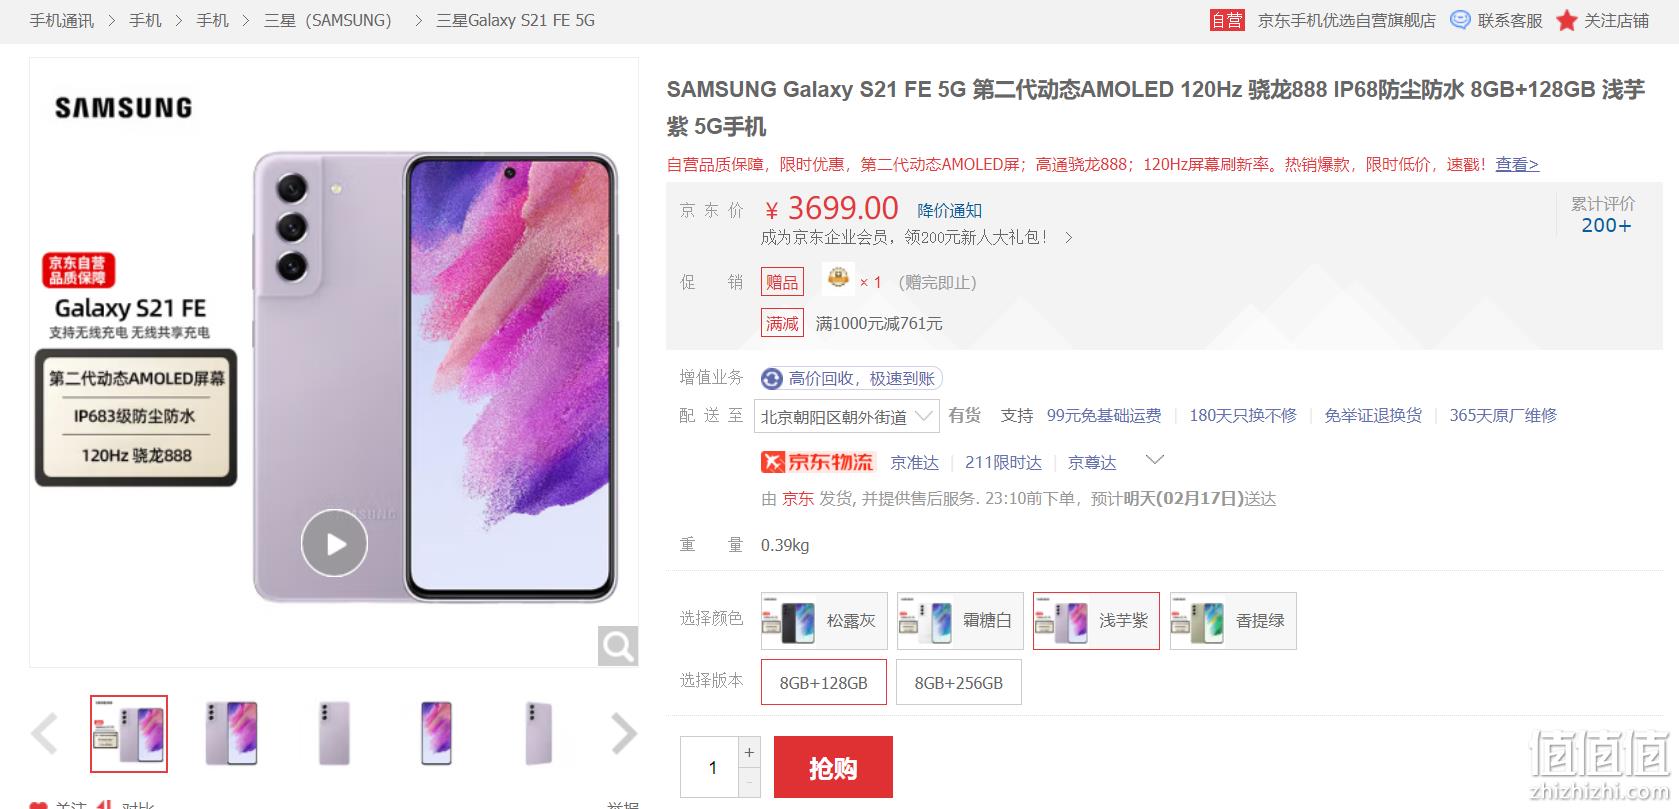Show next product thumbnails
The width and height of the screenshot is (1679, 809).
[x=624, y=733]
